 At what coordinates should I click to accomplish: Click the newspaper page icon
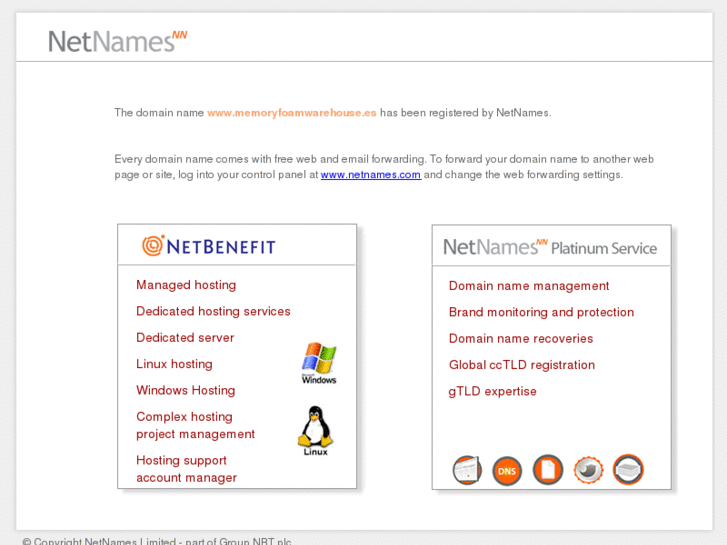pyautogui.click(x=467, y=470)
